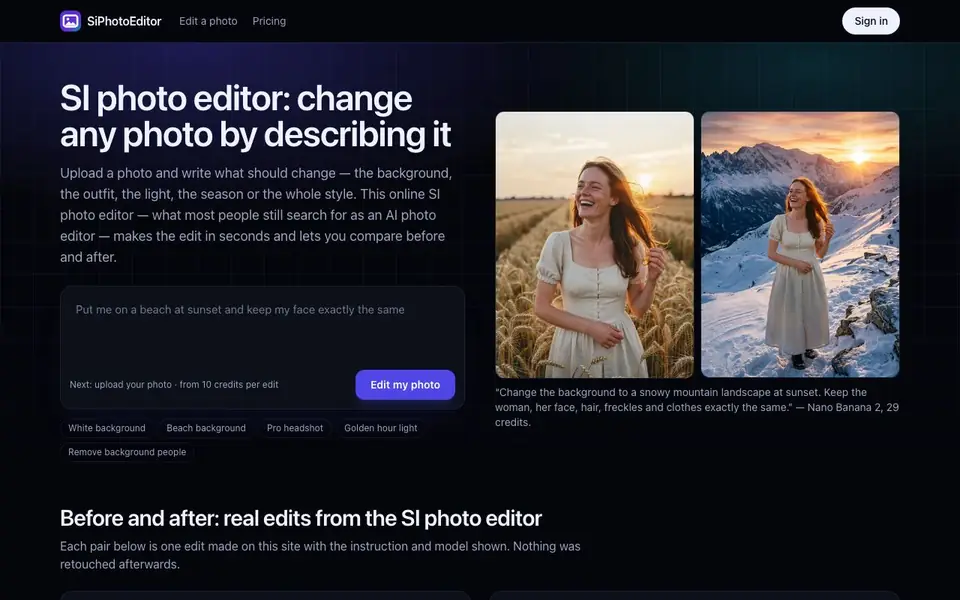Open the wheat field before photo
Viewport: 960px width, 600px height.
594,244
